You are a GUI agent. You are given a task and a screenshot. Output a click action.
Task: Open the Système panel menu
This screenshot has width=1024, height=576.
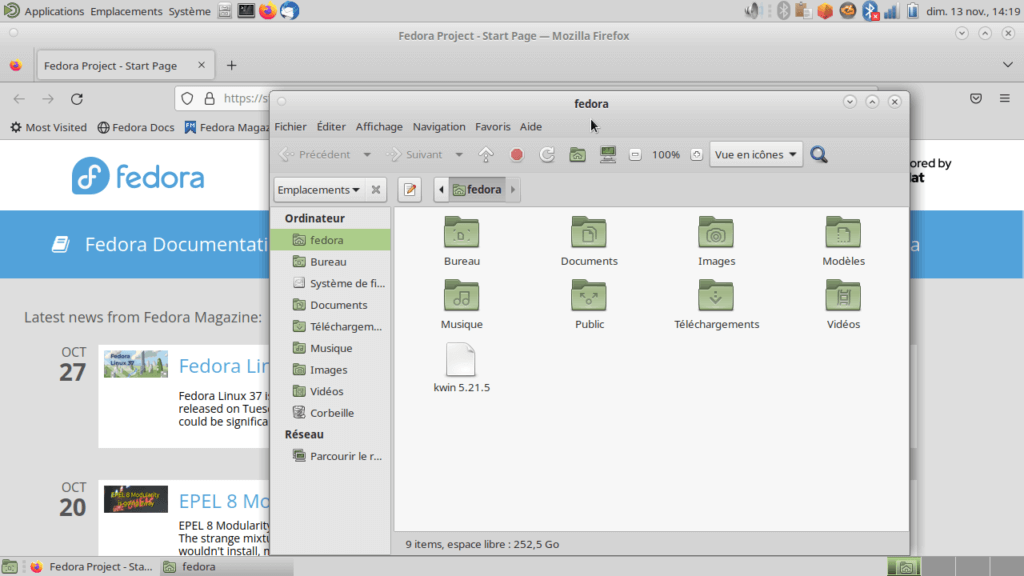click(x=189, y=11)
